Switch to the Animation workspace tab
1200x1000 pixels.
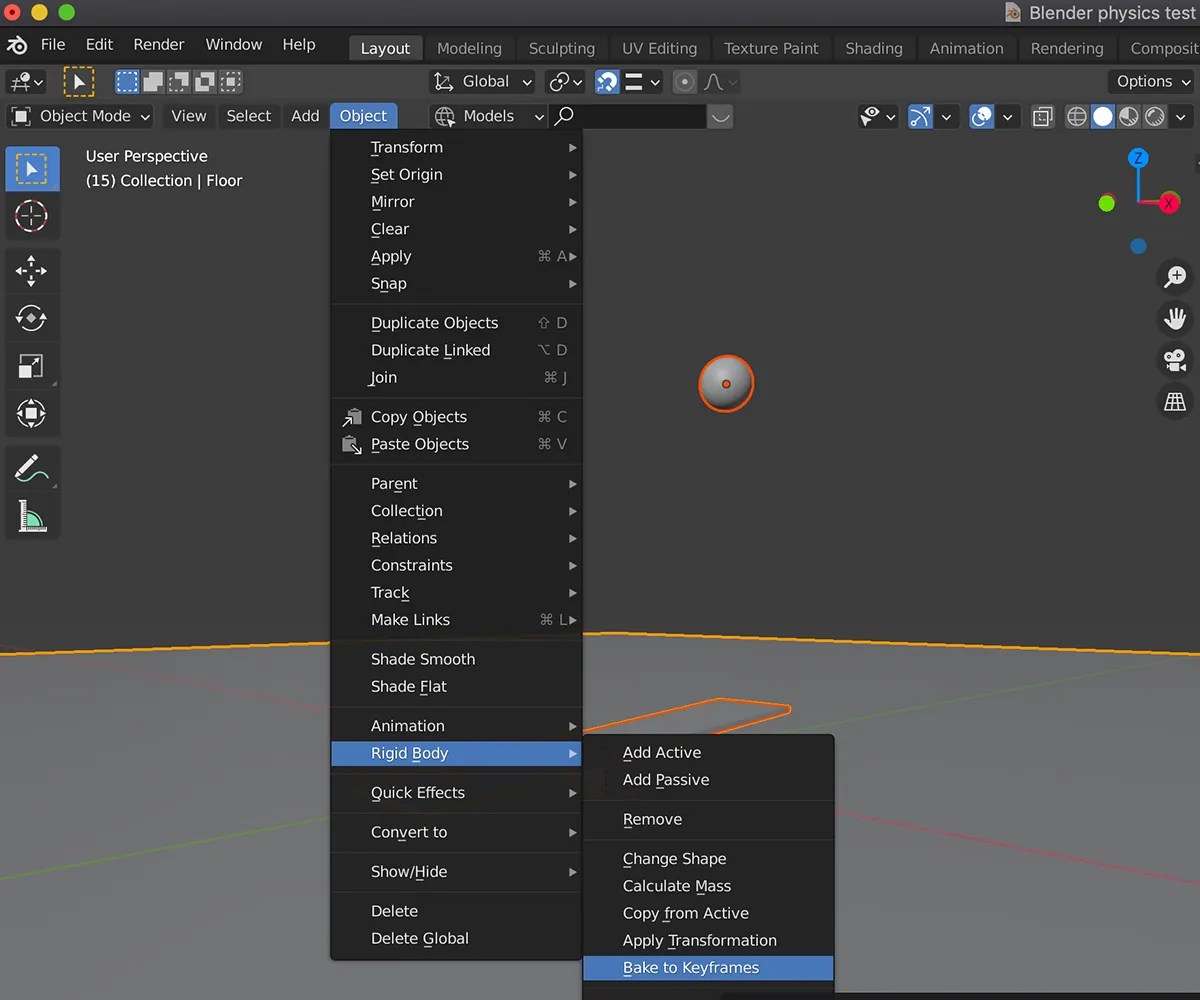967,48
